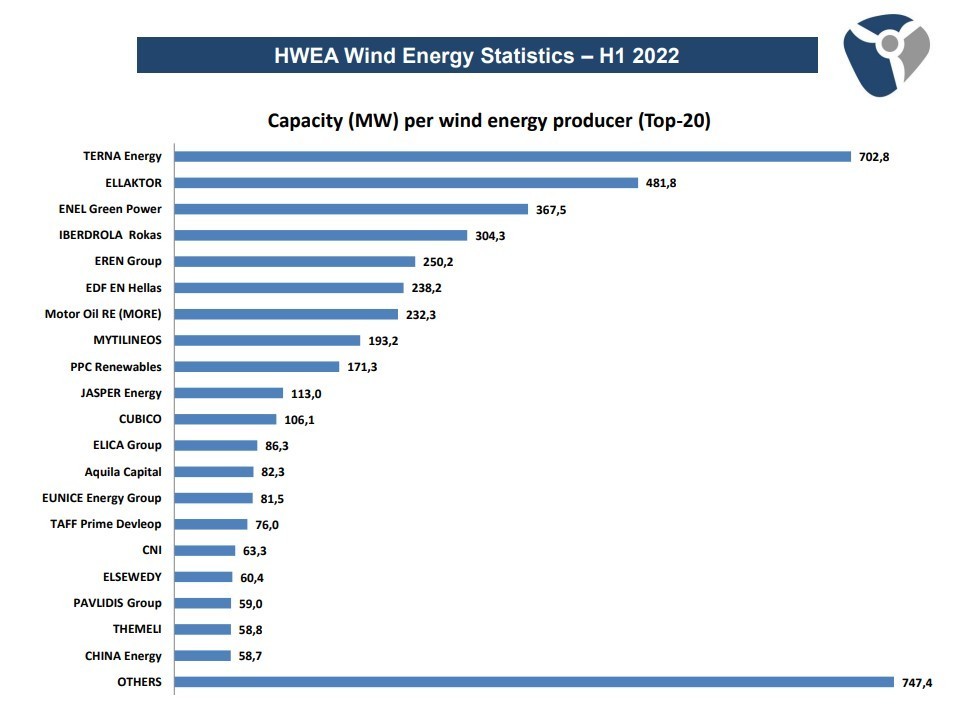Click the data value '106,1'
955x713 pixels.
coord(300,420)
